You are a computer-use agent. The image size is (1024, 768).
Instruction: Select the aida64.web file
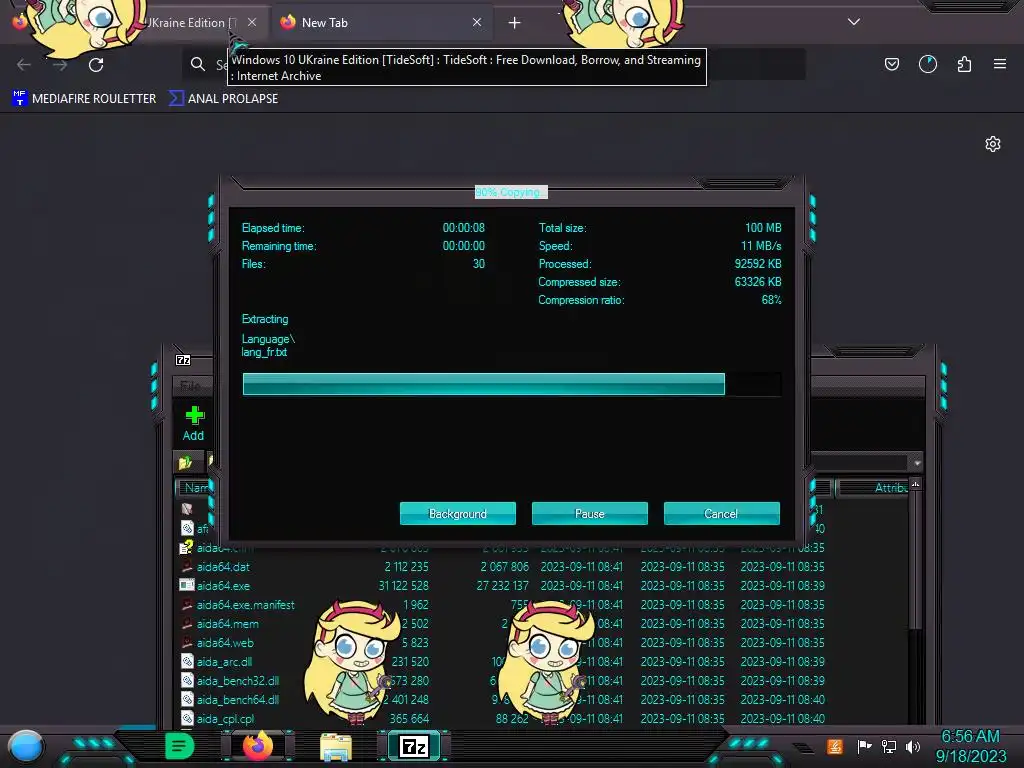point(225,643)
